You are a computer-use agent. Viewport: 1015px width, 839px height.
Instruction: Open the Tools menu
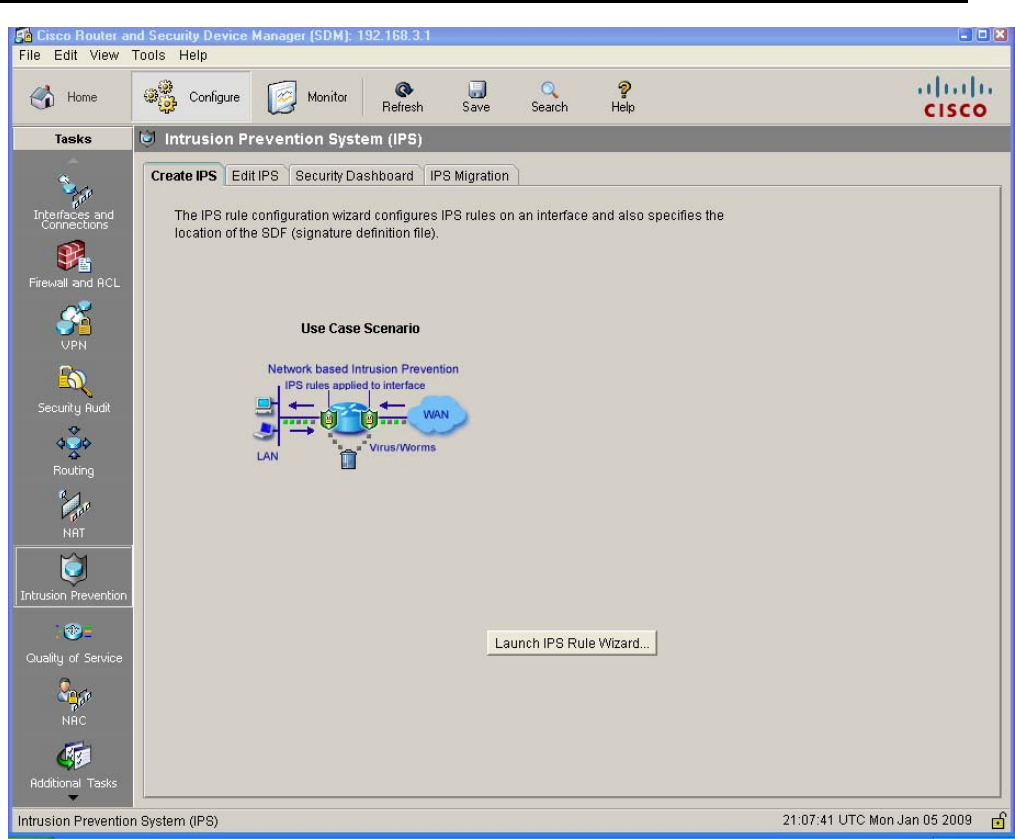148,55
